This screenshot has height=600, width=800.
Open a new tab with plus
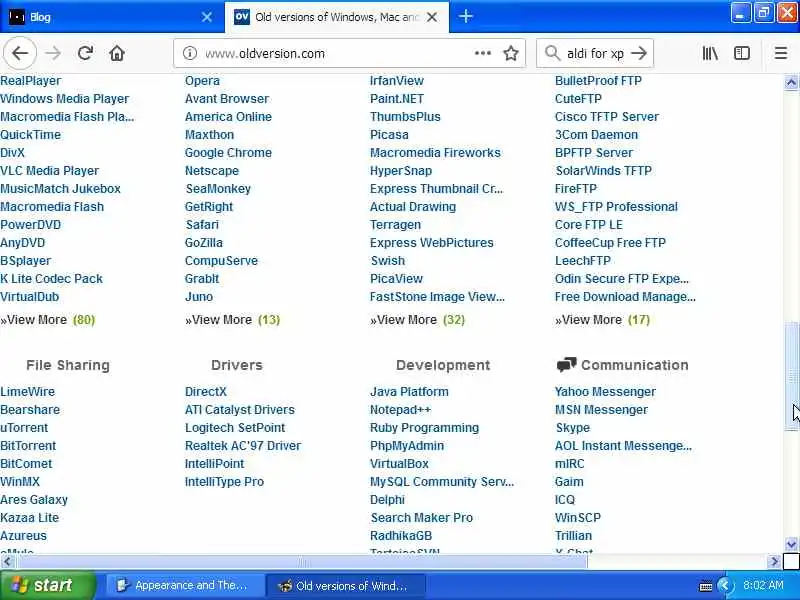465,16
